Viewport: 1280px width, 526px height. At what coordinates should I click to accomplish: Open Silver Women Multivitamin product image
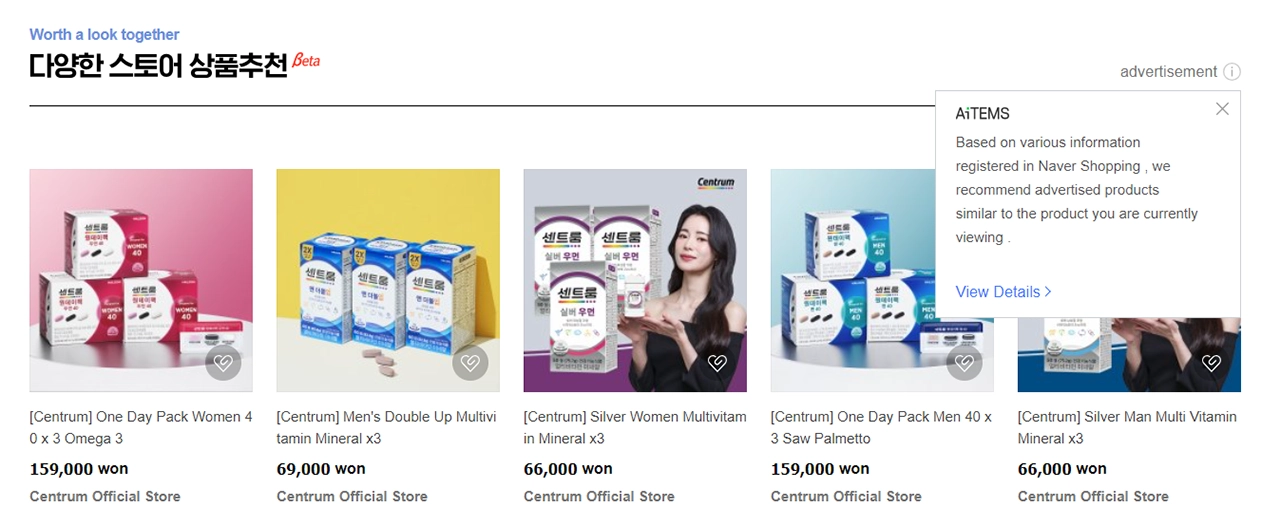[x=635, y=280]
